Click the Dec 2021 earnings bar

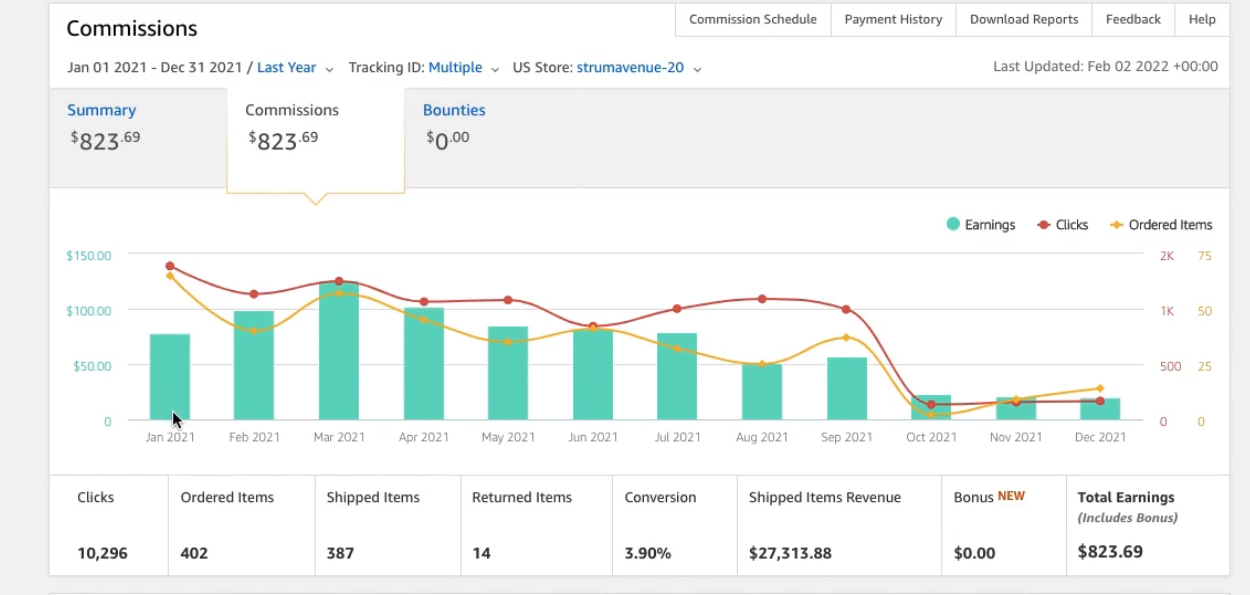(1100, 409)
